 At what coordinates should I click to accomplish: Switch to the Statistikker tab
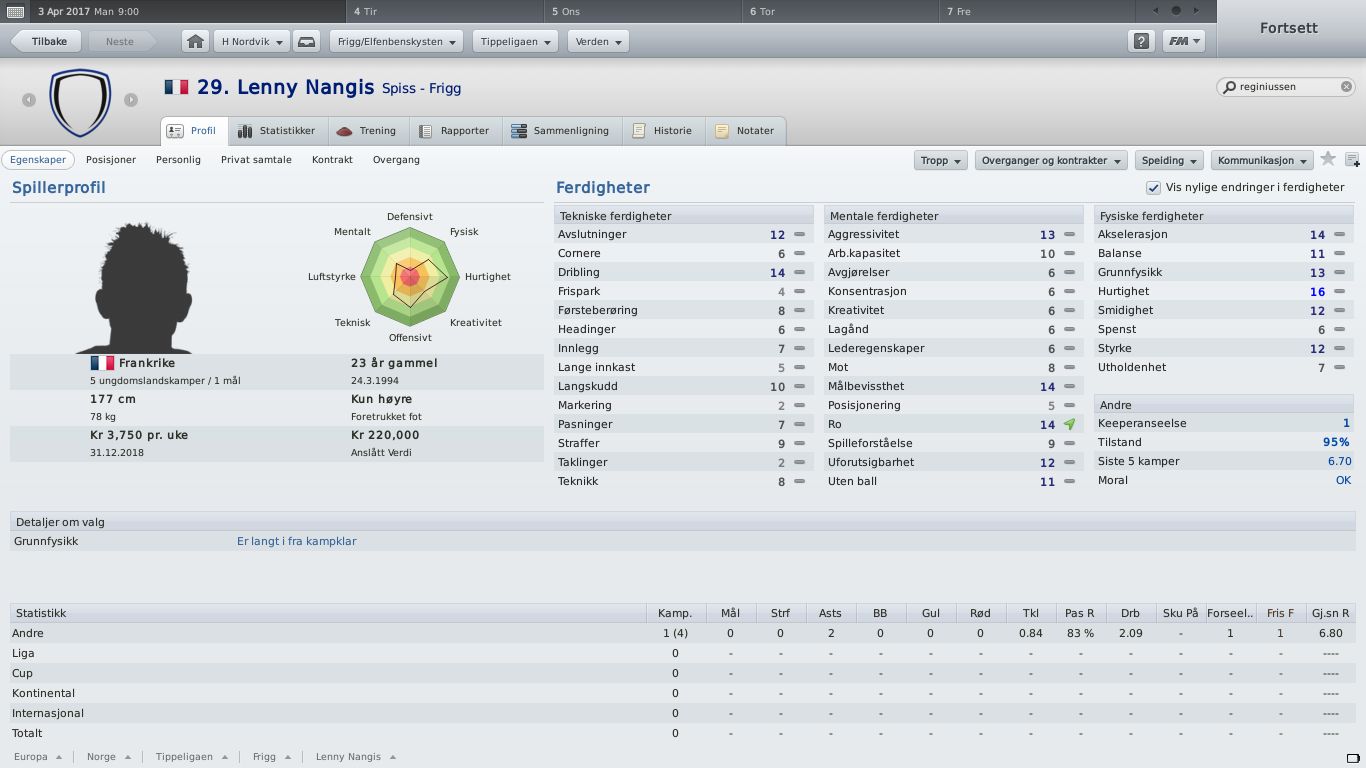(277, 131)
